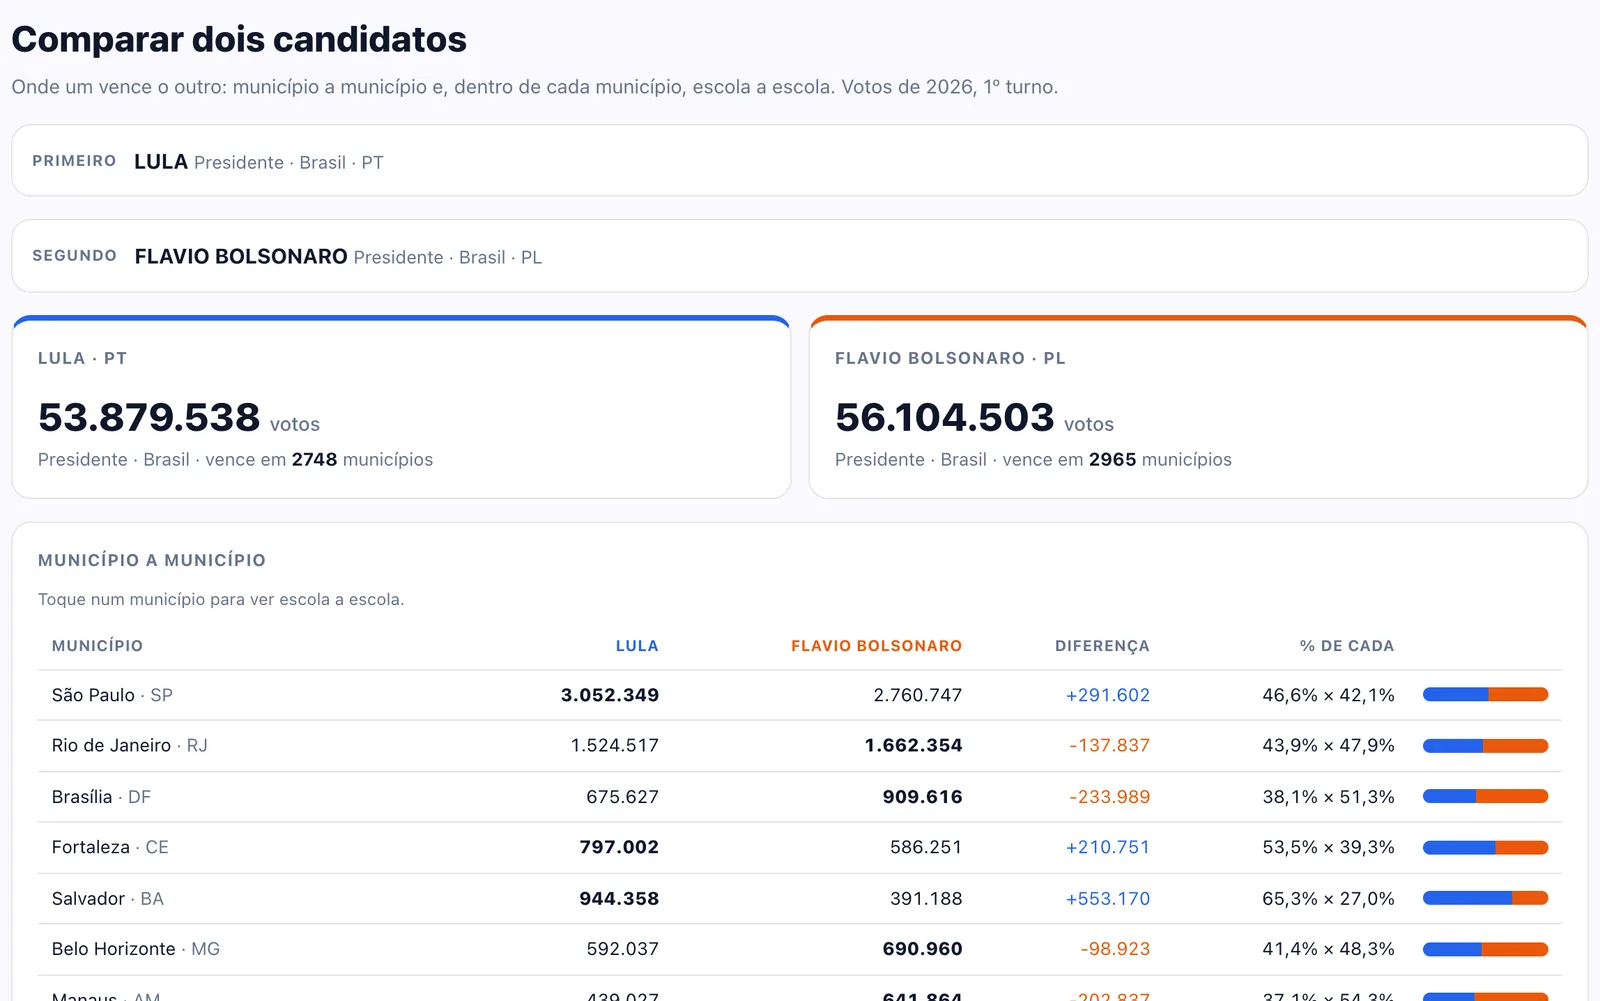The width and height of the screenshot is (1600, 1001).
Task: Click the +553.170 difference value
Action: tap(1107, 899)
